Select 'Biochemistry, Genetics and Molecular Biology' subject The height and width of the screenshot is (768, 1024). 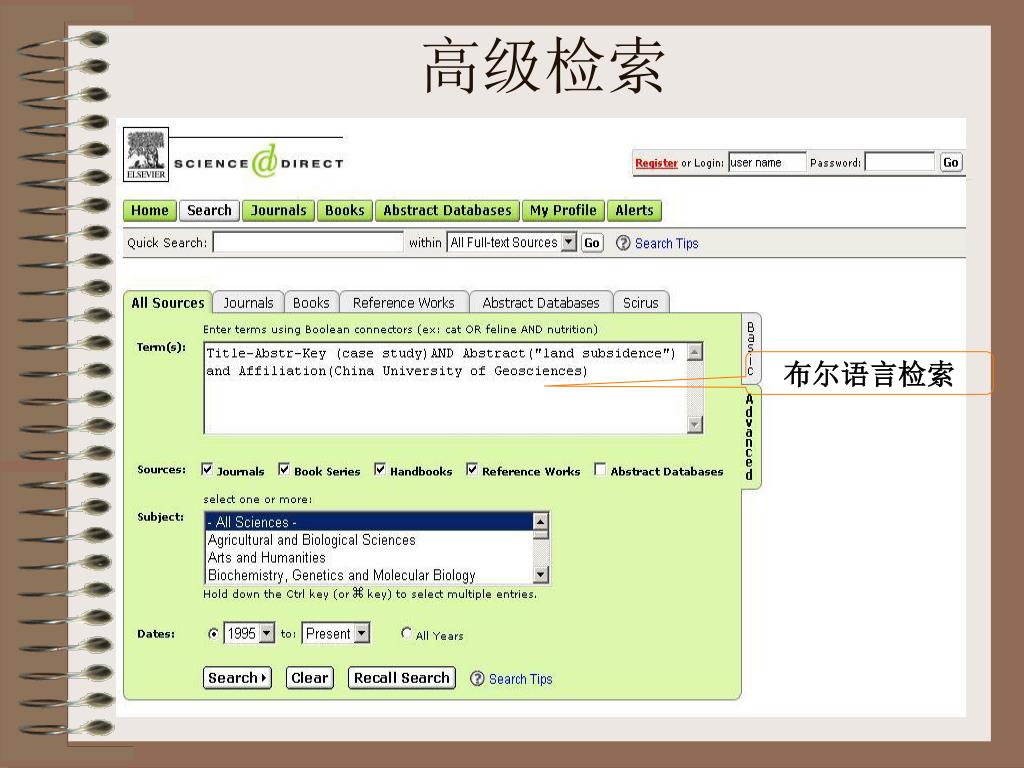point(369,575)
